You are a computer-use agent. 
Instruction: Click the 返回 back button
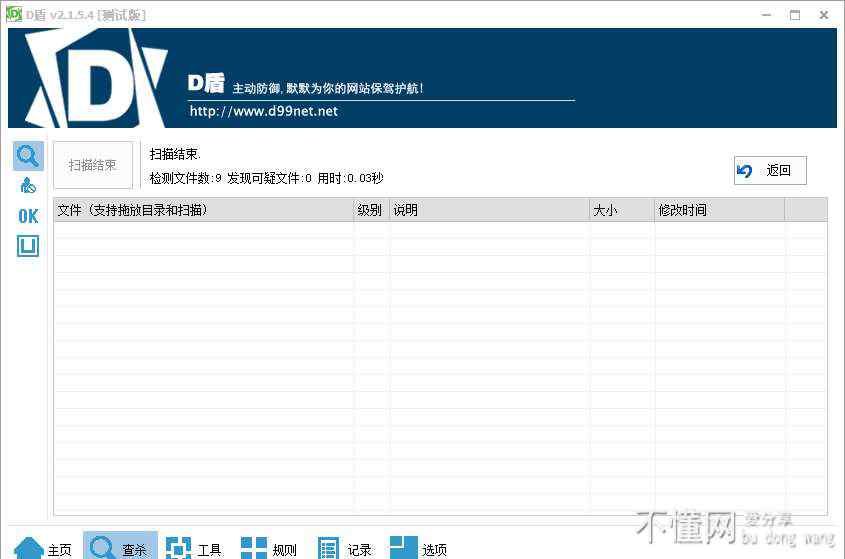[x=770, y=170]
